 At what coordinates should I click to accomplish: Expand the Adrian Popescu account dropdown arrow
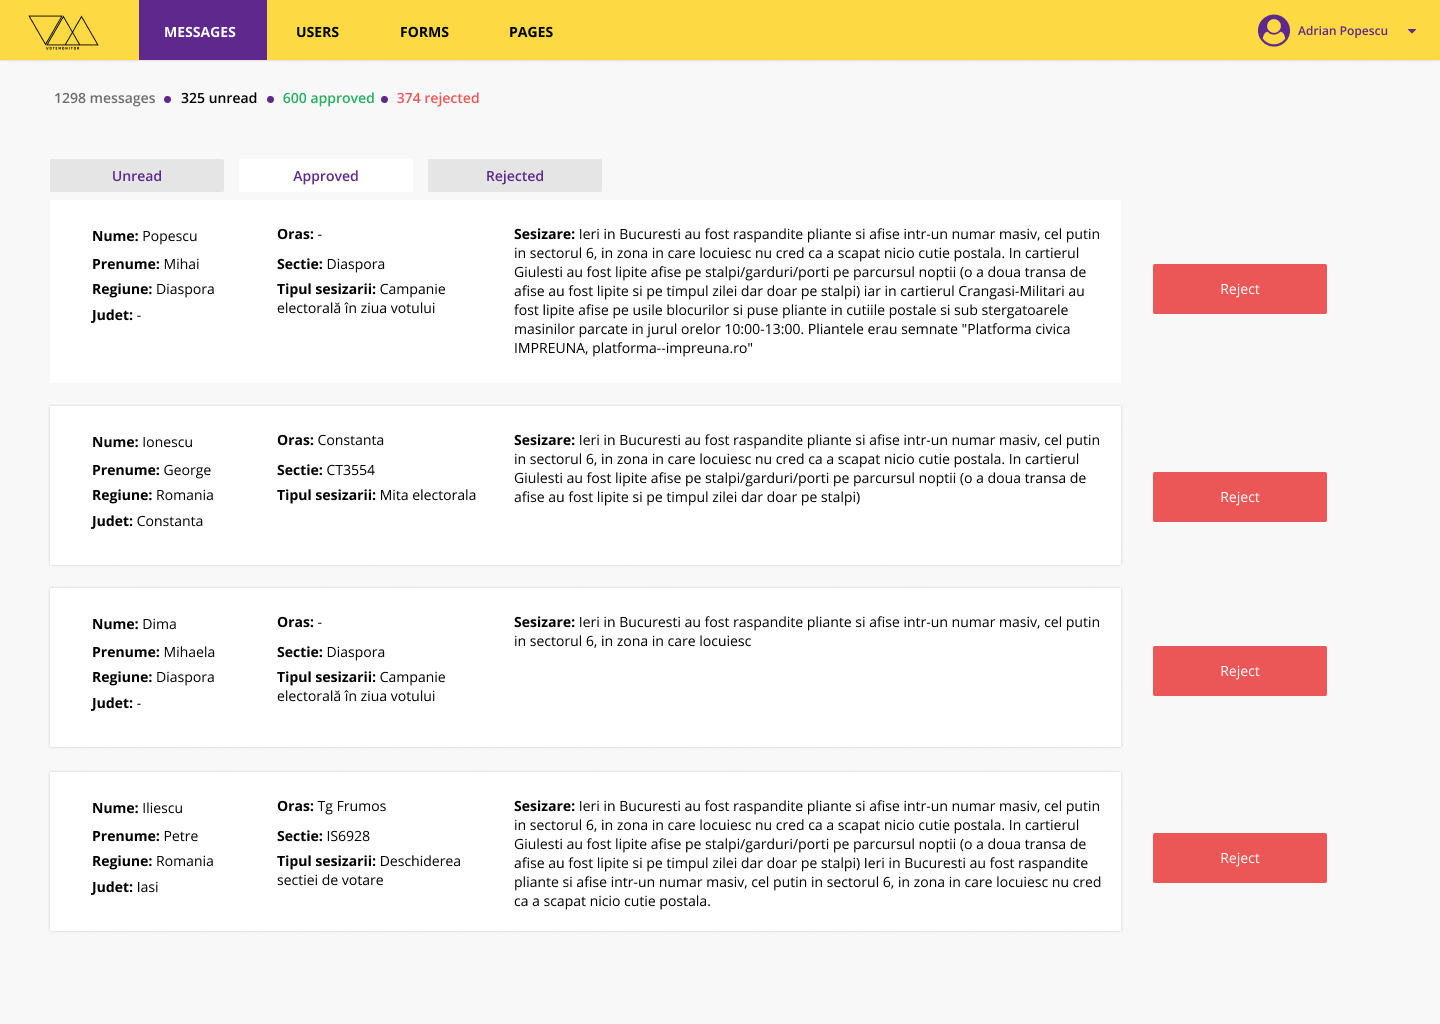point(1412,31)
